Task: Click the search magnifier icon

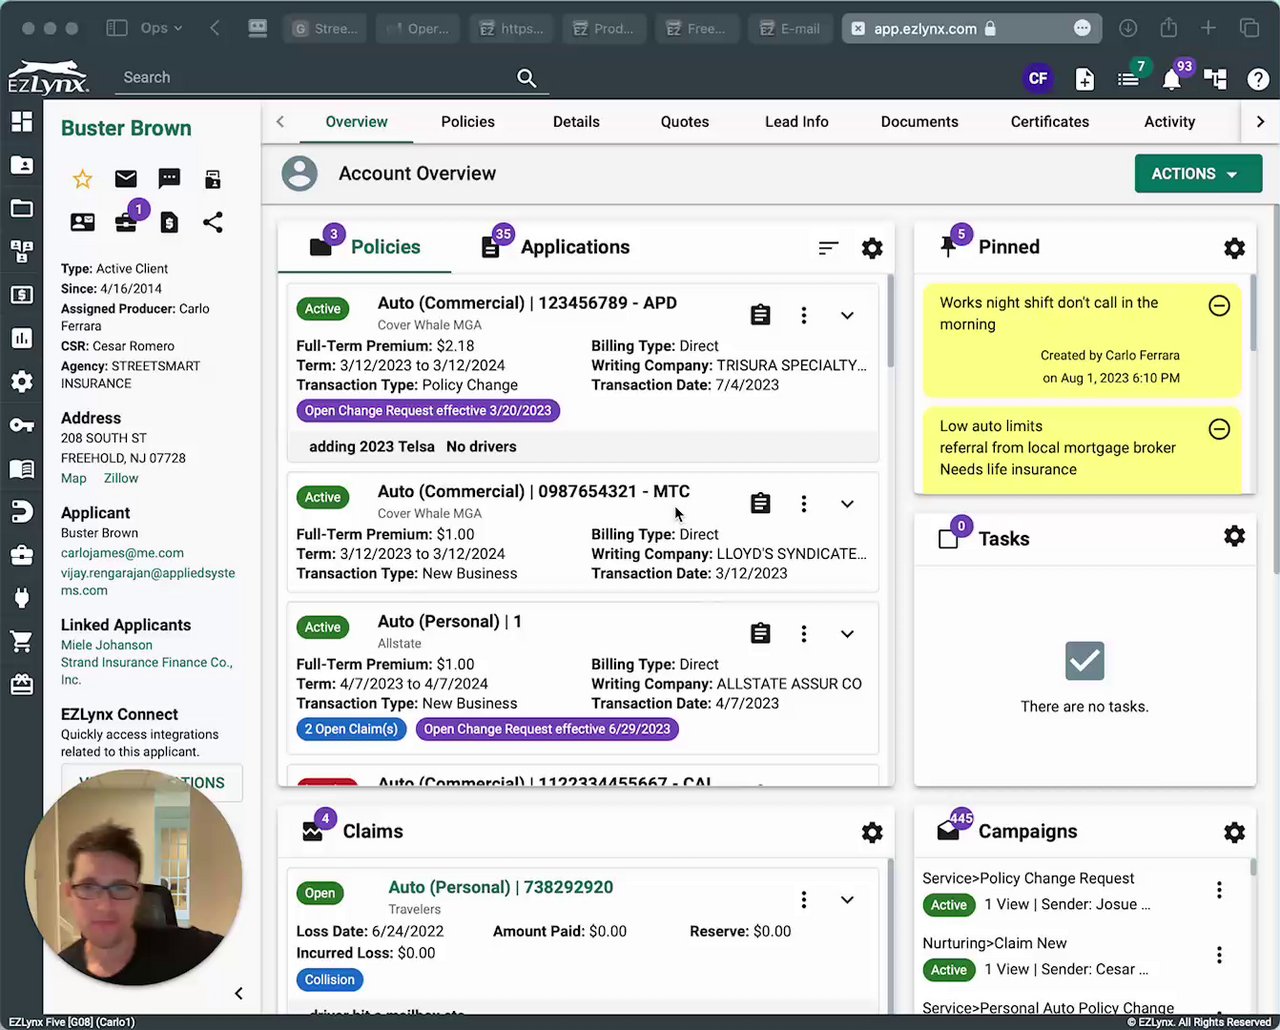Action: pos(527,78)
